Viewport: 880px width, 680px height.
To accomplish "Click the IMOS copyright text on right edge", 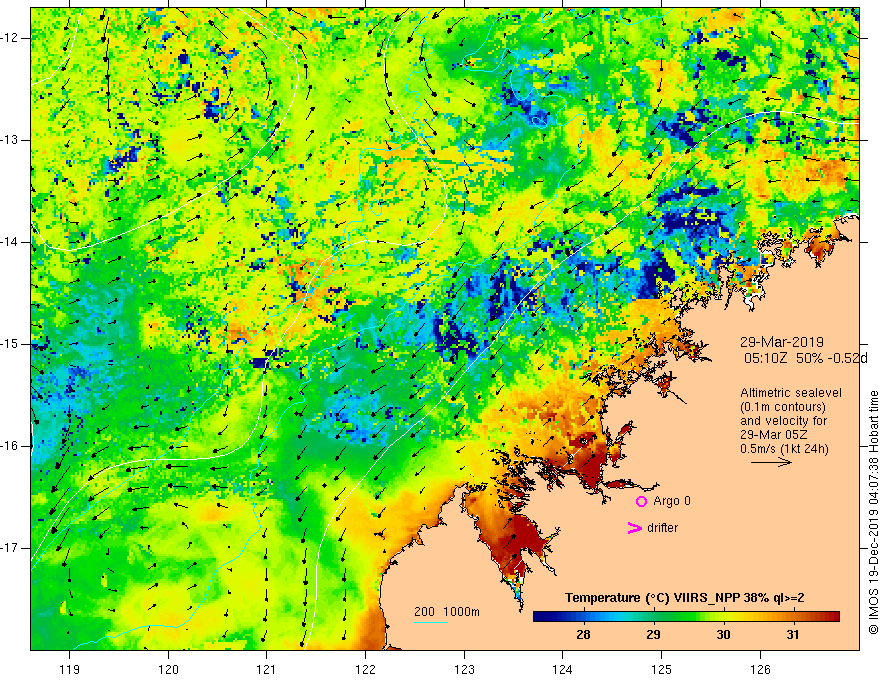I will [873, 512].
